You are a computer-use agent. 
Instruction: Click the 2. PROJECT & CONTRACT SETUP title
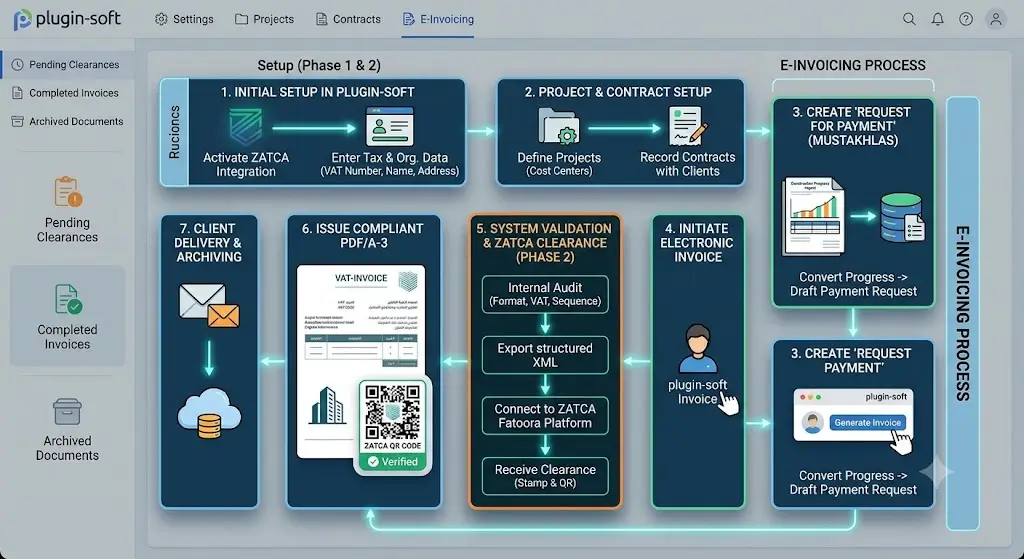point(618,92)
